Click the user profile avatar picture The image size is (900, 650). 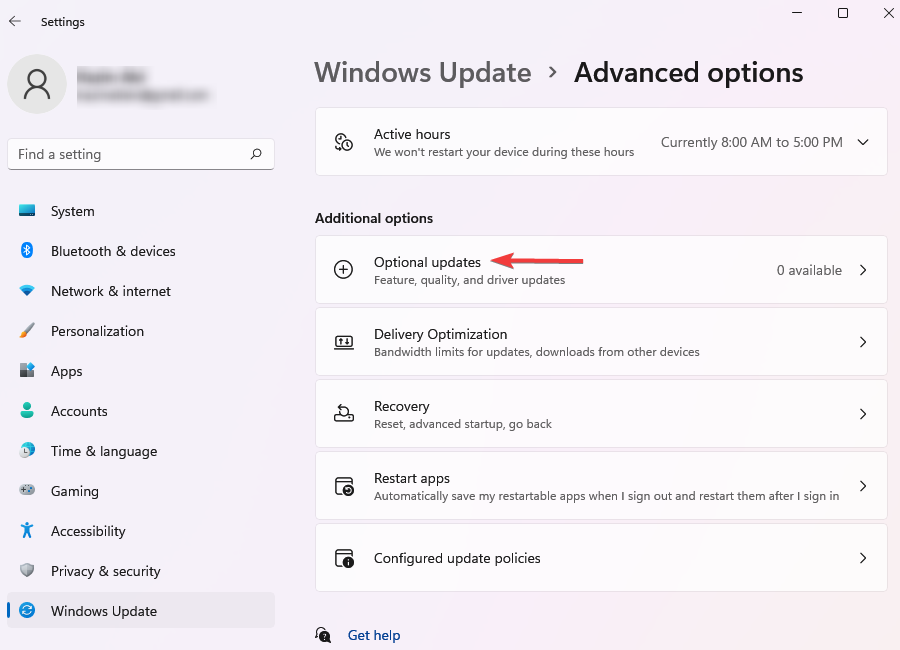37,84
